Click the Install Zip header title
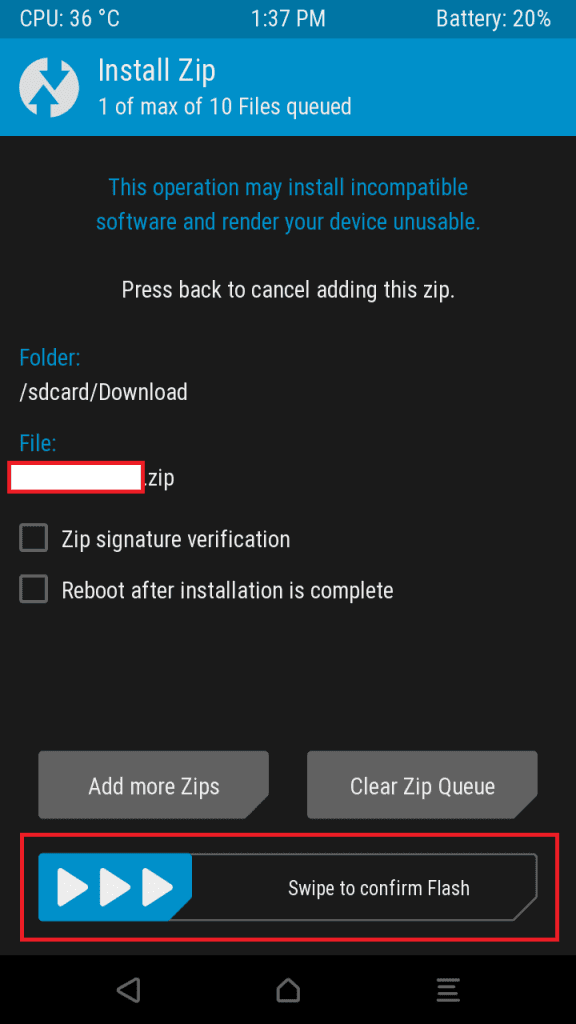This screenshot has width=576, height=1024. pos(157,70)
